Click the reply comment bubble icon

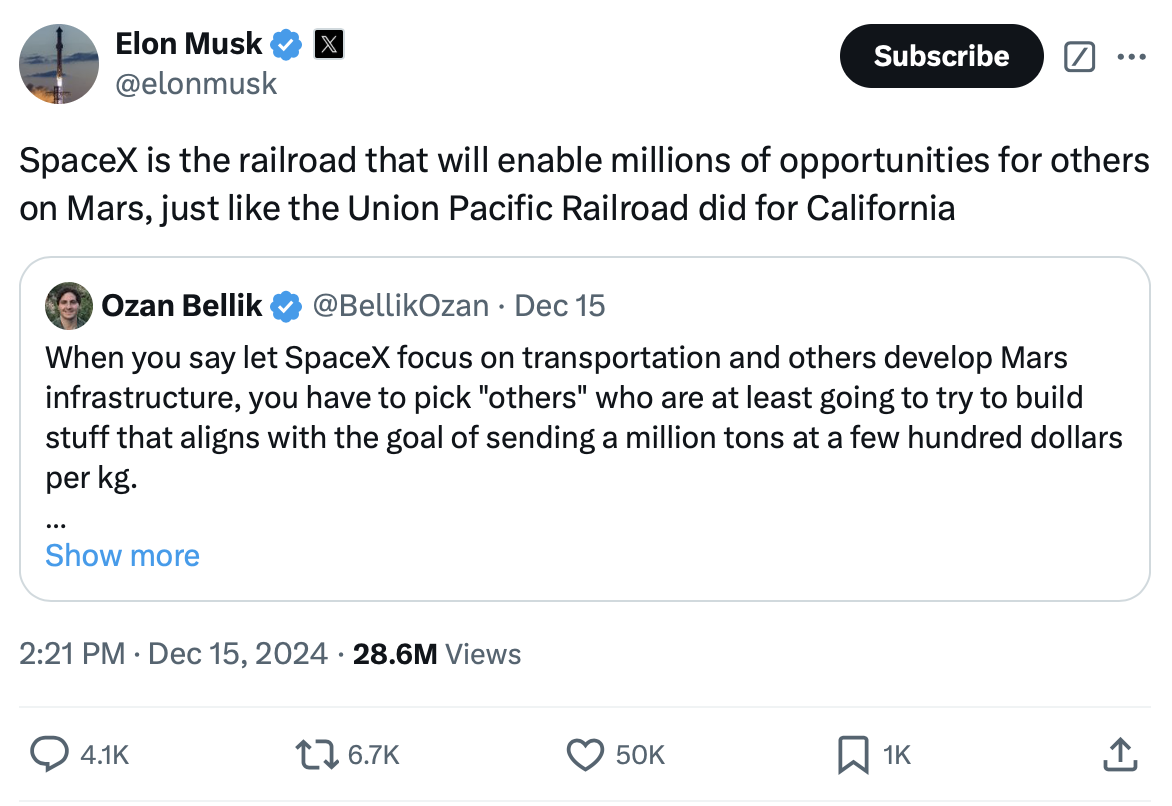(x=46, y=755)
